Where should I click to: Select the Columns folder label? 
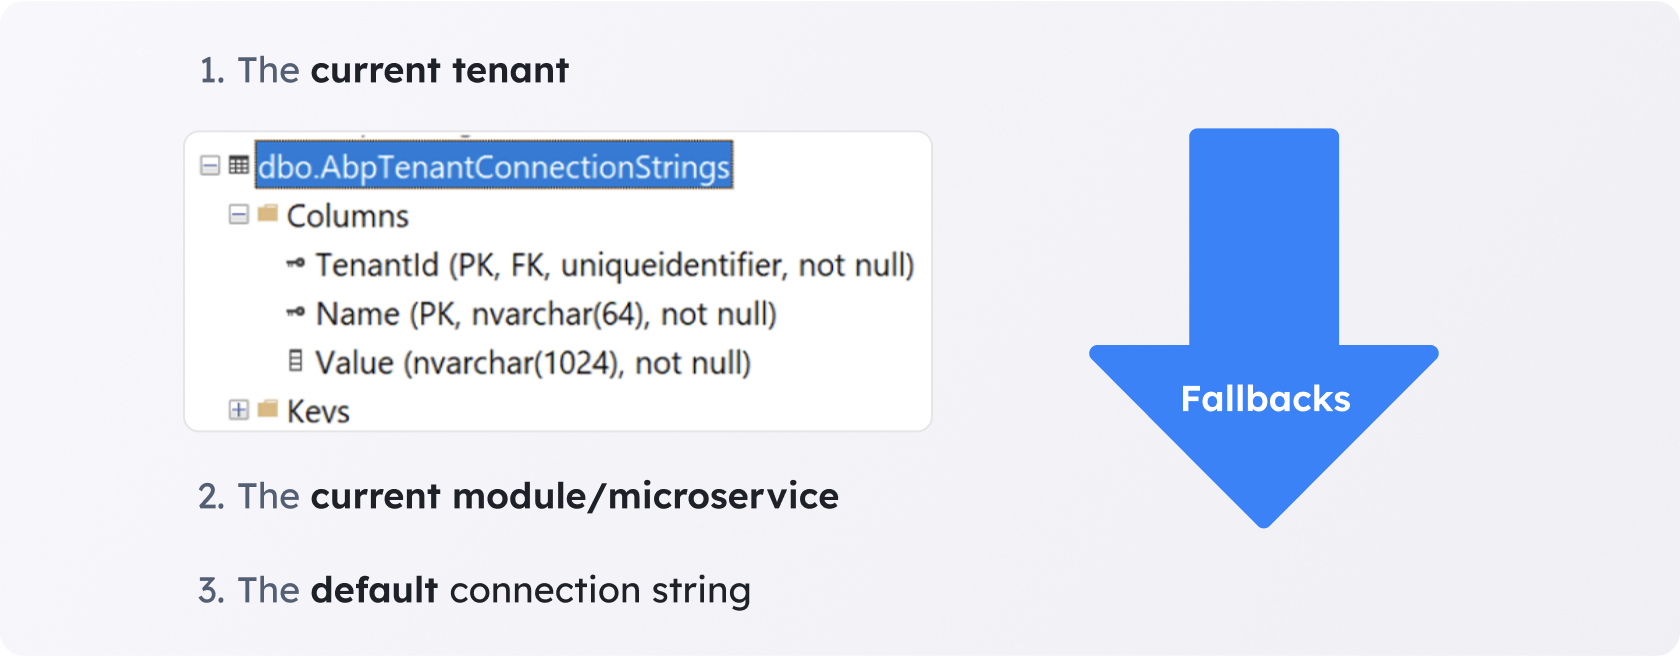[x=348, y=216]
